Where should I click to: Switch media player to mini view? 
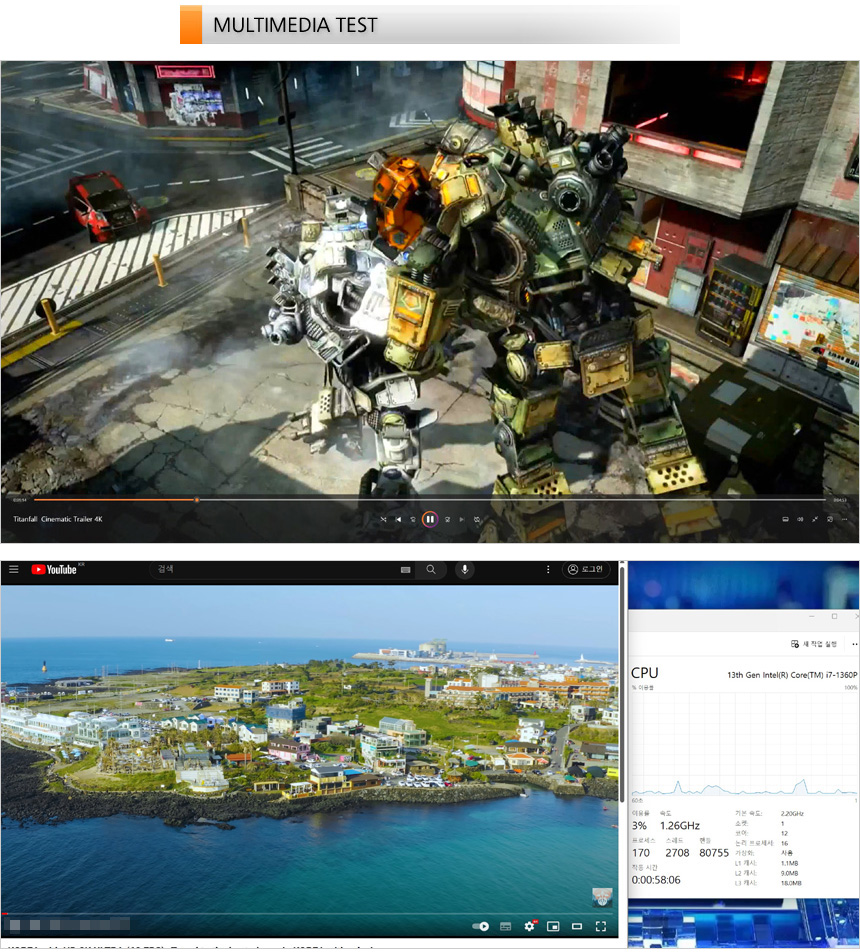coord(830,519)
